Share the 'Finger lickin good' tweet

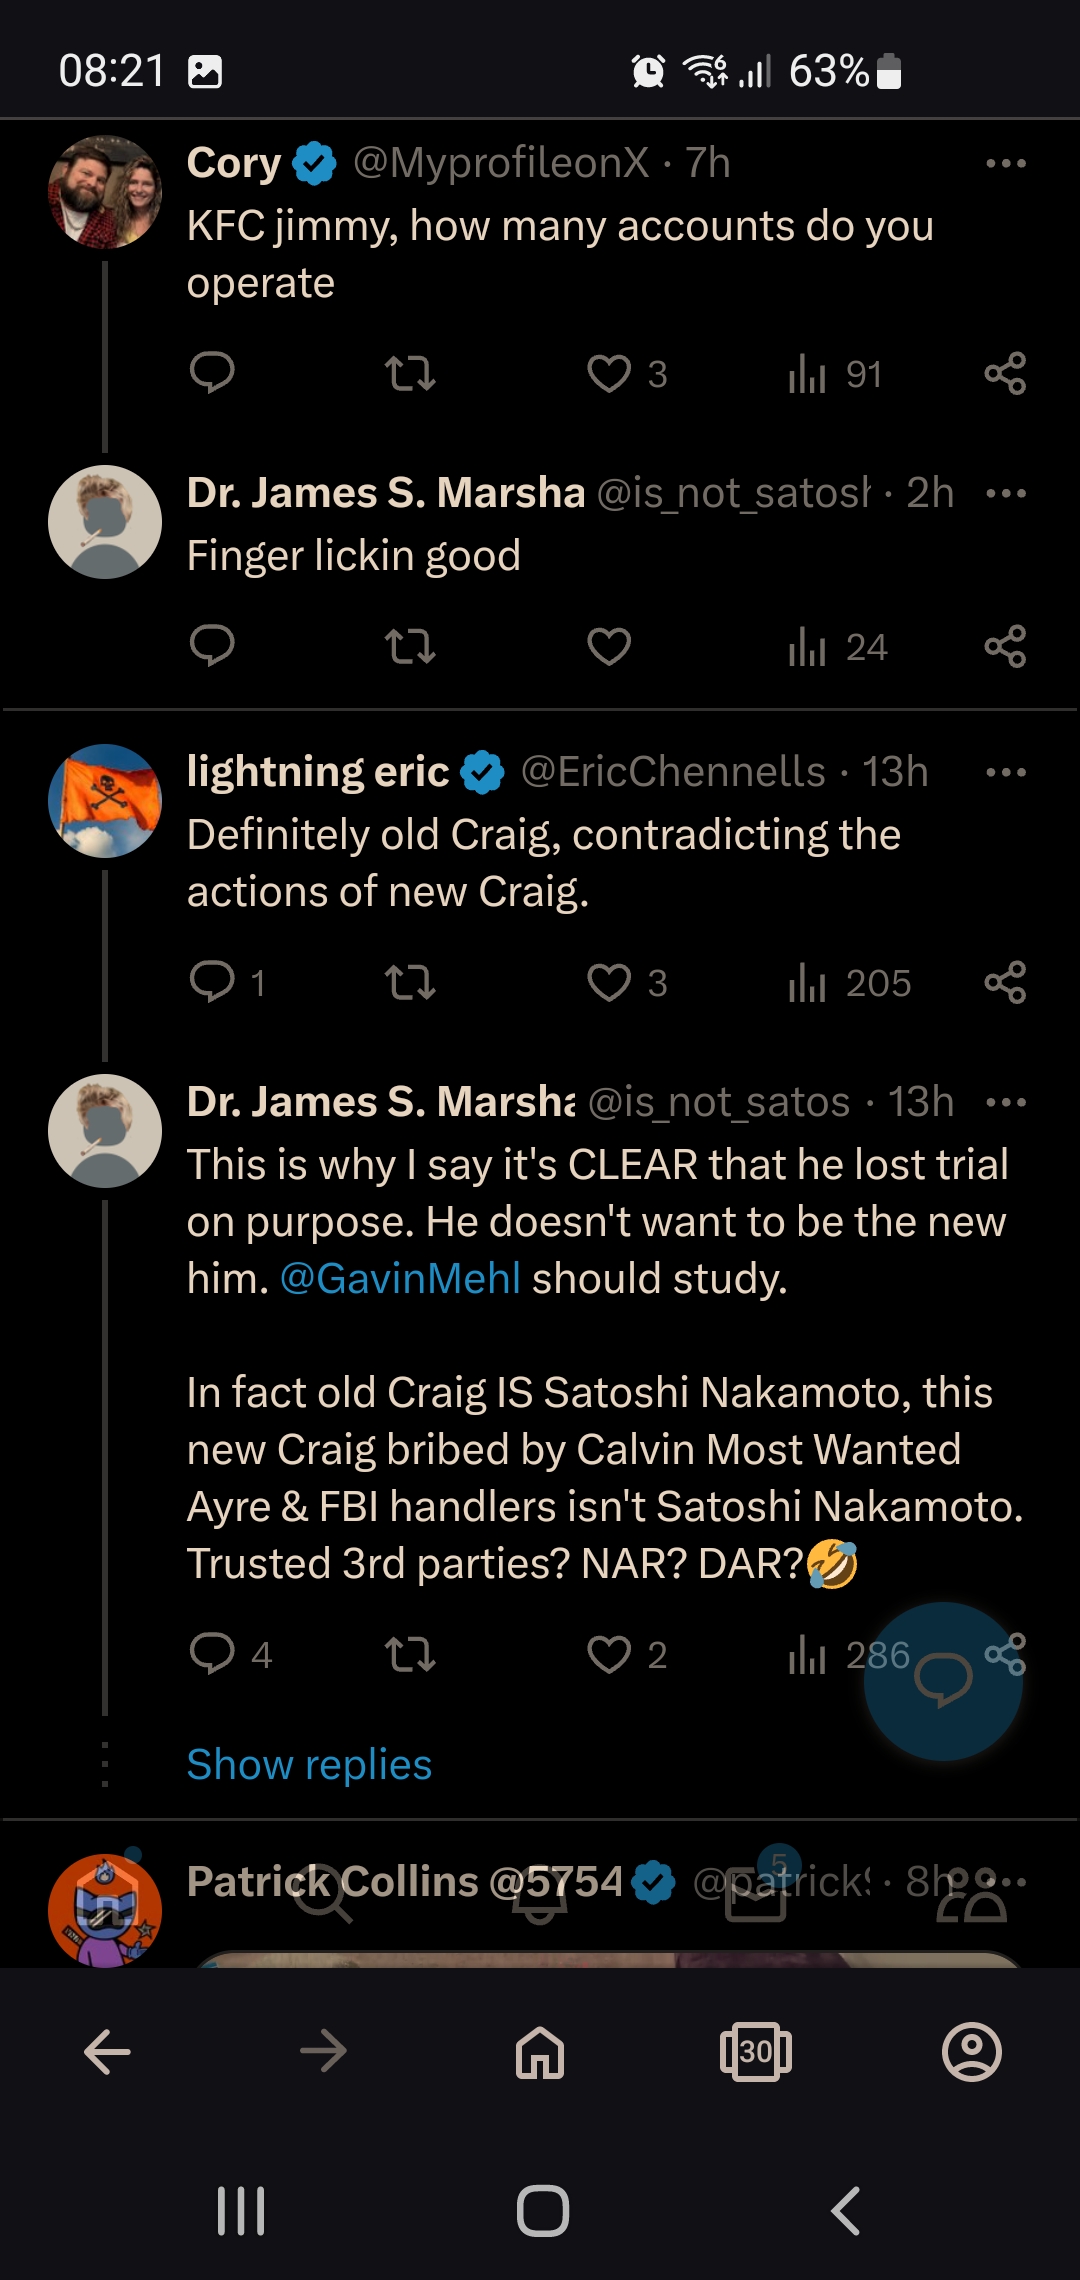click(1005, 646)
